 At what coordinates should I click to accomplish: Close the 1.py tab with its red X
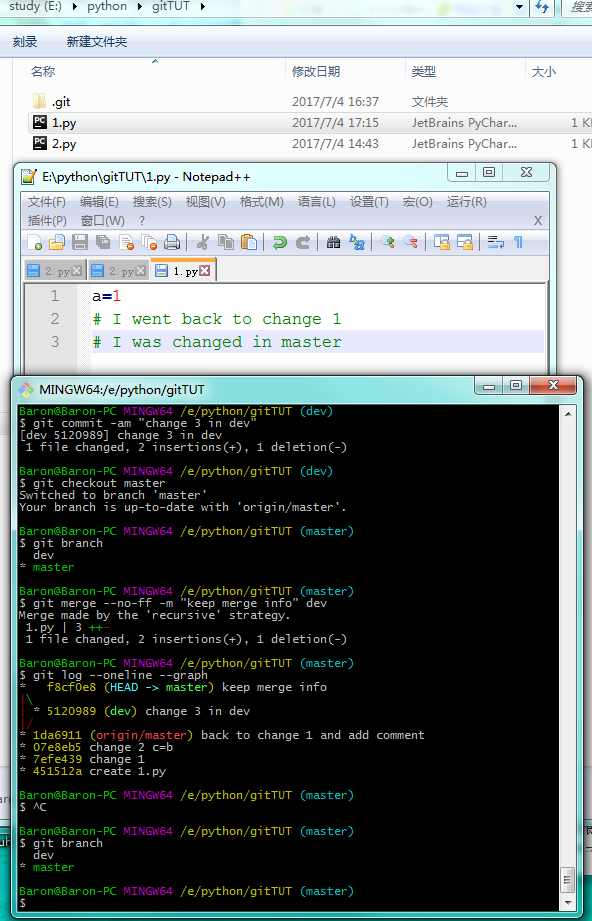pyautogui.click(x=204, y=271)
